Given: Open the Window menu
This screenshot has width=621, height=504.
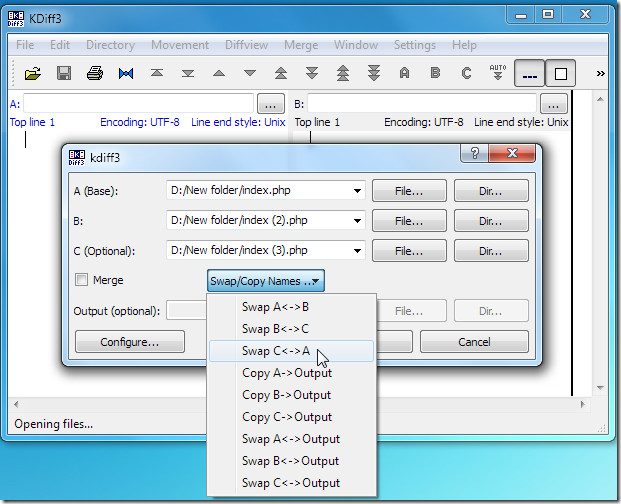Looking at the screenshot, I should point(356,45).
